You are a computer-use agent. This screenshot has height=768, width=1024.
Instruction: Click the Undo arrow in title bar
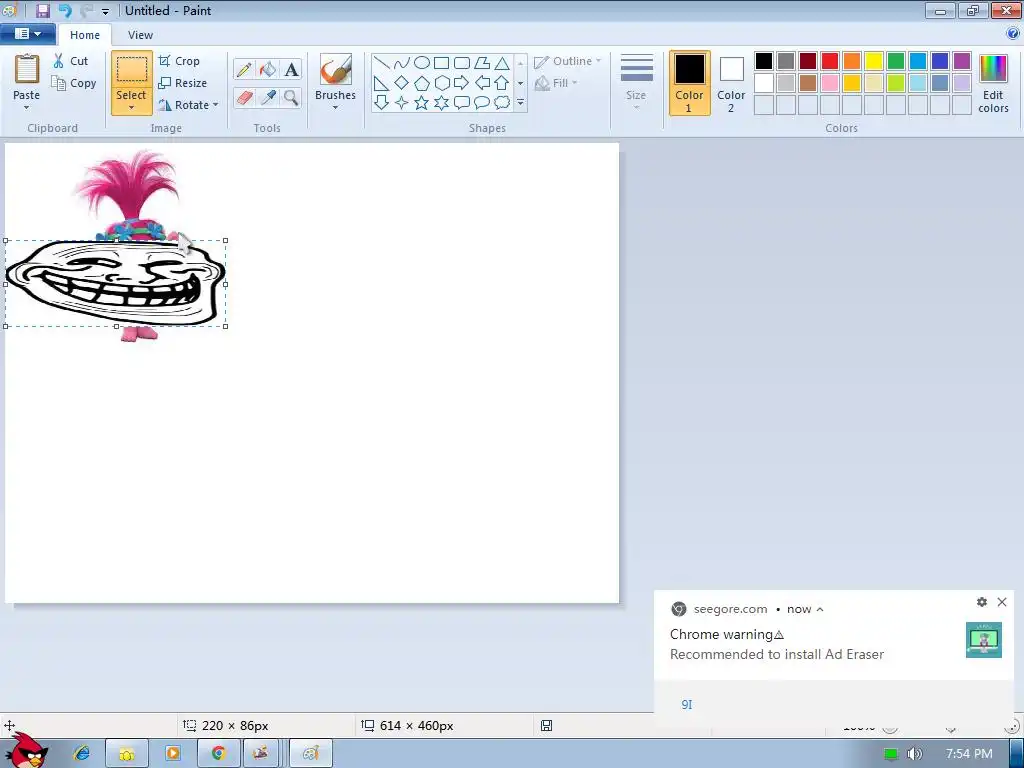(65, 10)
